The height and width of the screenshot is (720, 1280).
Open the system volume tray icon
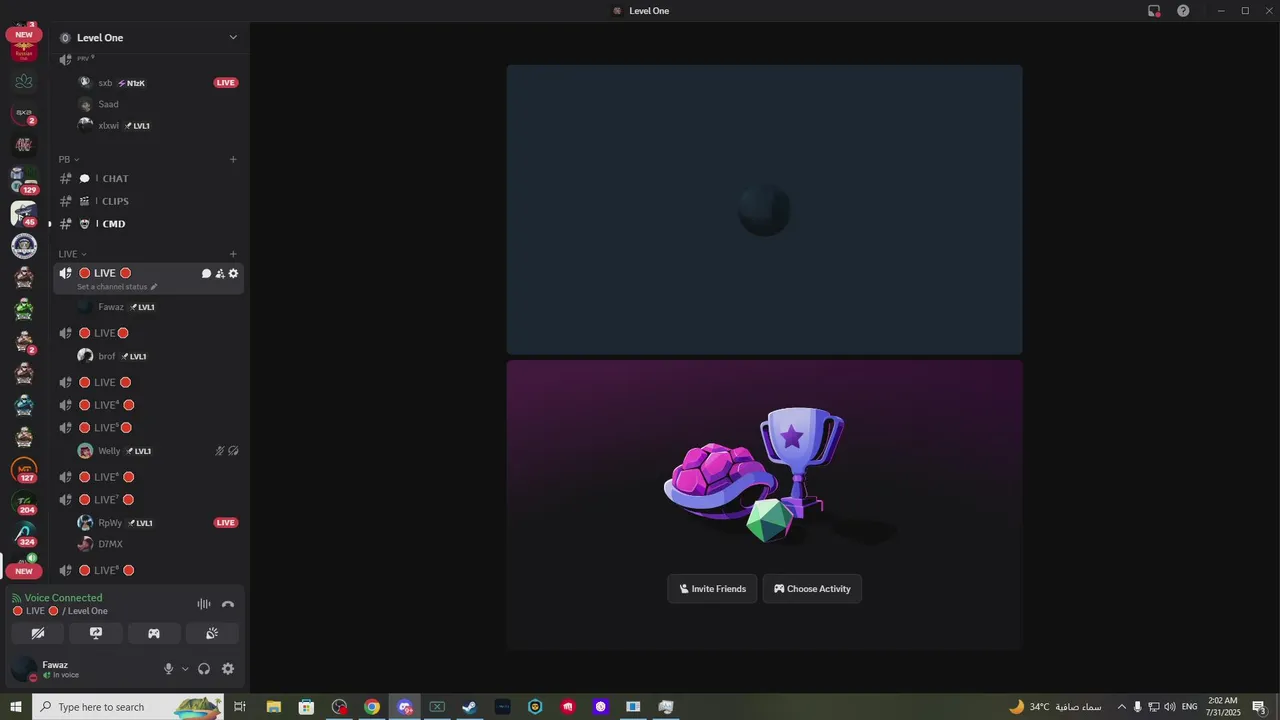(1171, 707)
